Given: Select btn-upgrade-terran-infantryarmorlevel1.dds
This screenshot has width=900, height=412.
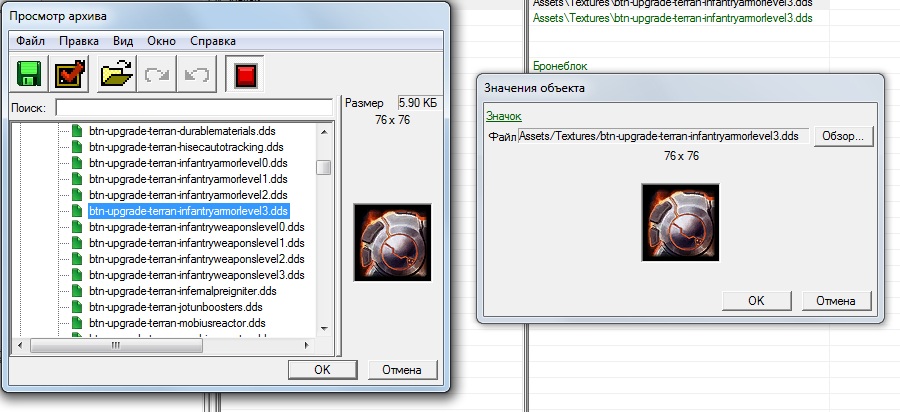Looking at the screenshot, I should (188, 179).
